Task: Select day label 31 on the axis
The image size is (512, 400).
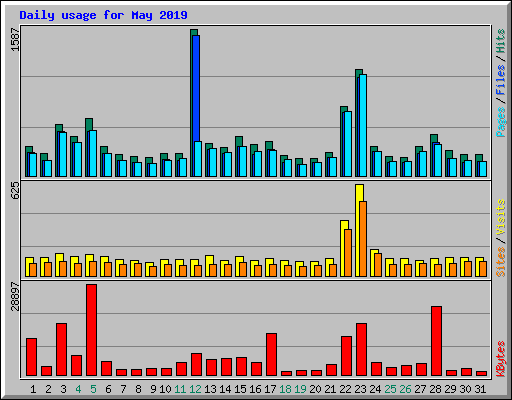Action: [x=480, y=389]
